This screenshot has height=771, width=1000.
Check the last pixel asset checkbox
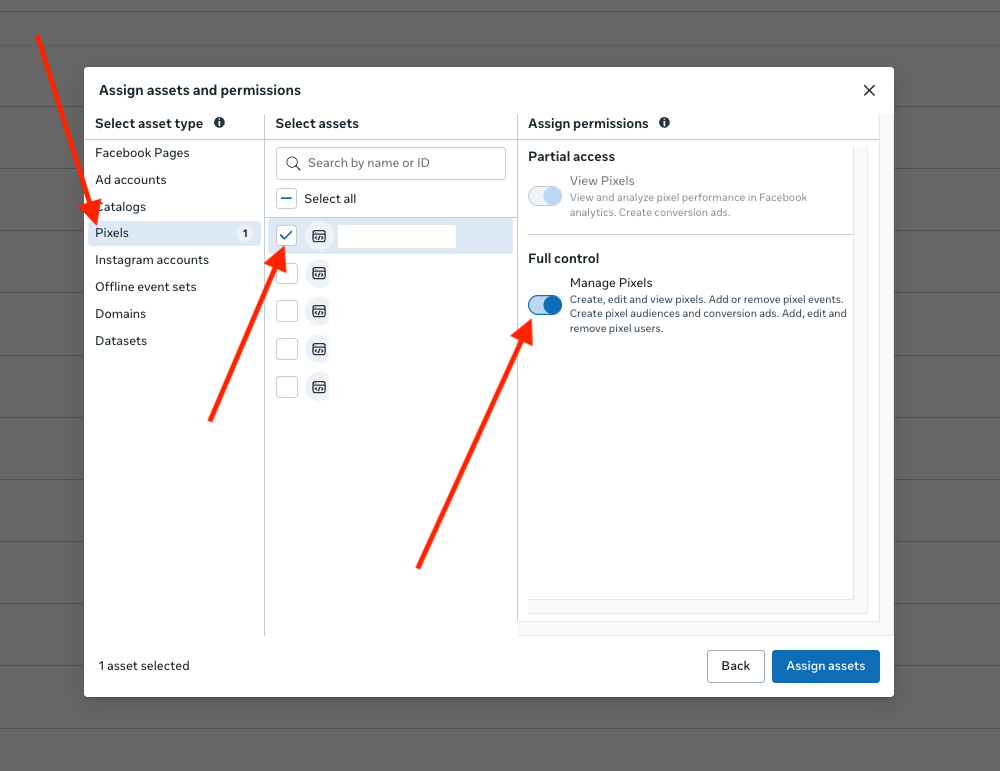(287, 387)
